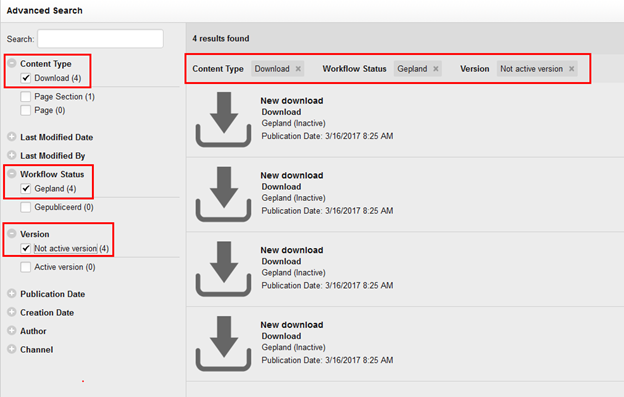Expand the Last Modified Date facet
Viewport: 624px width, 397px height.
(12, 136)
